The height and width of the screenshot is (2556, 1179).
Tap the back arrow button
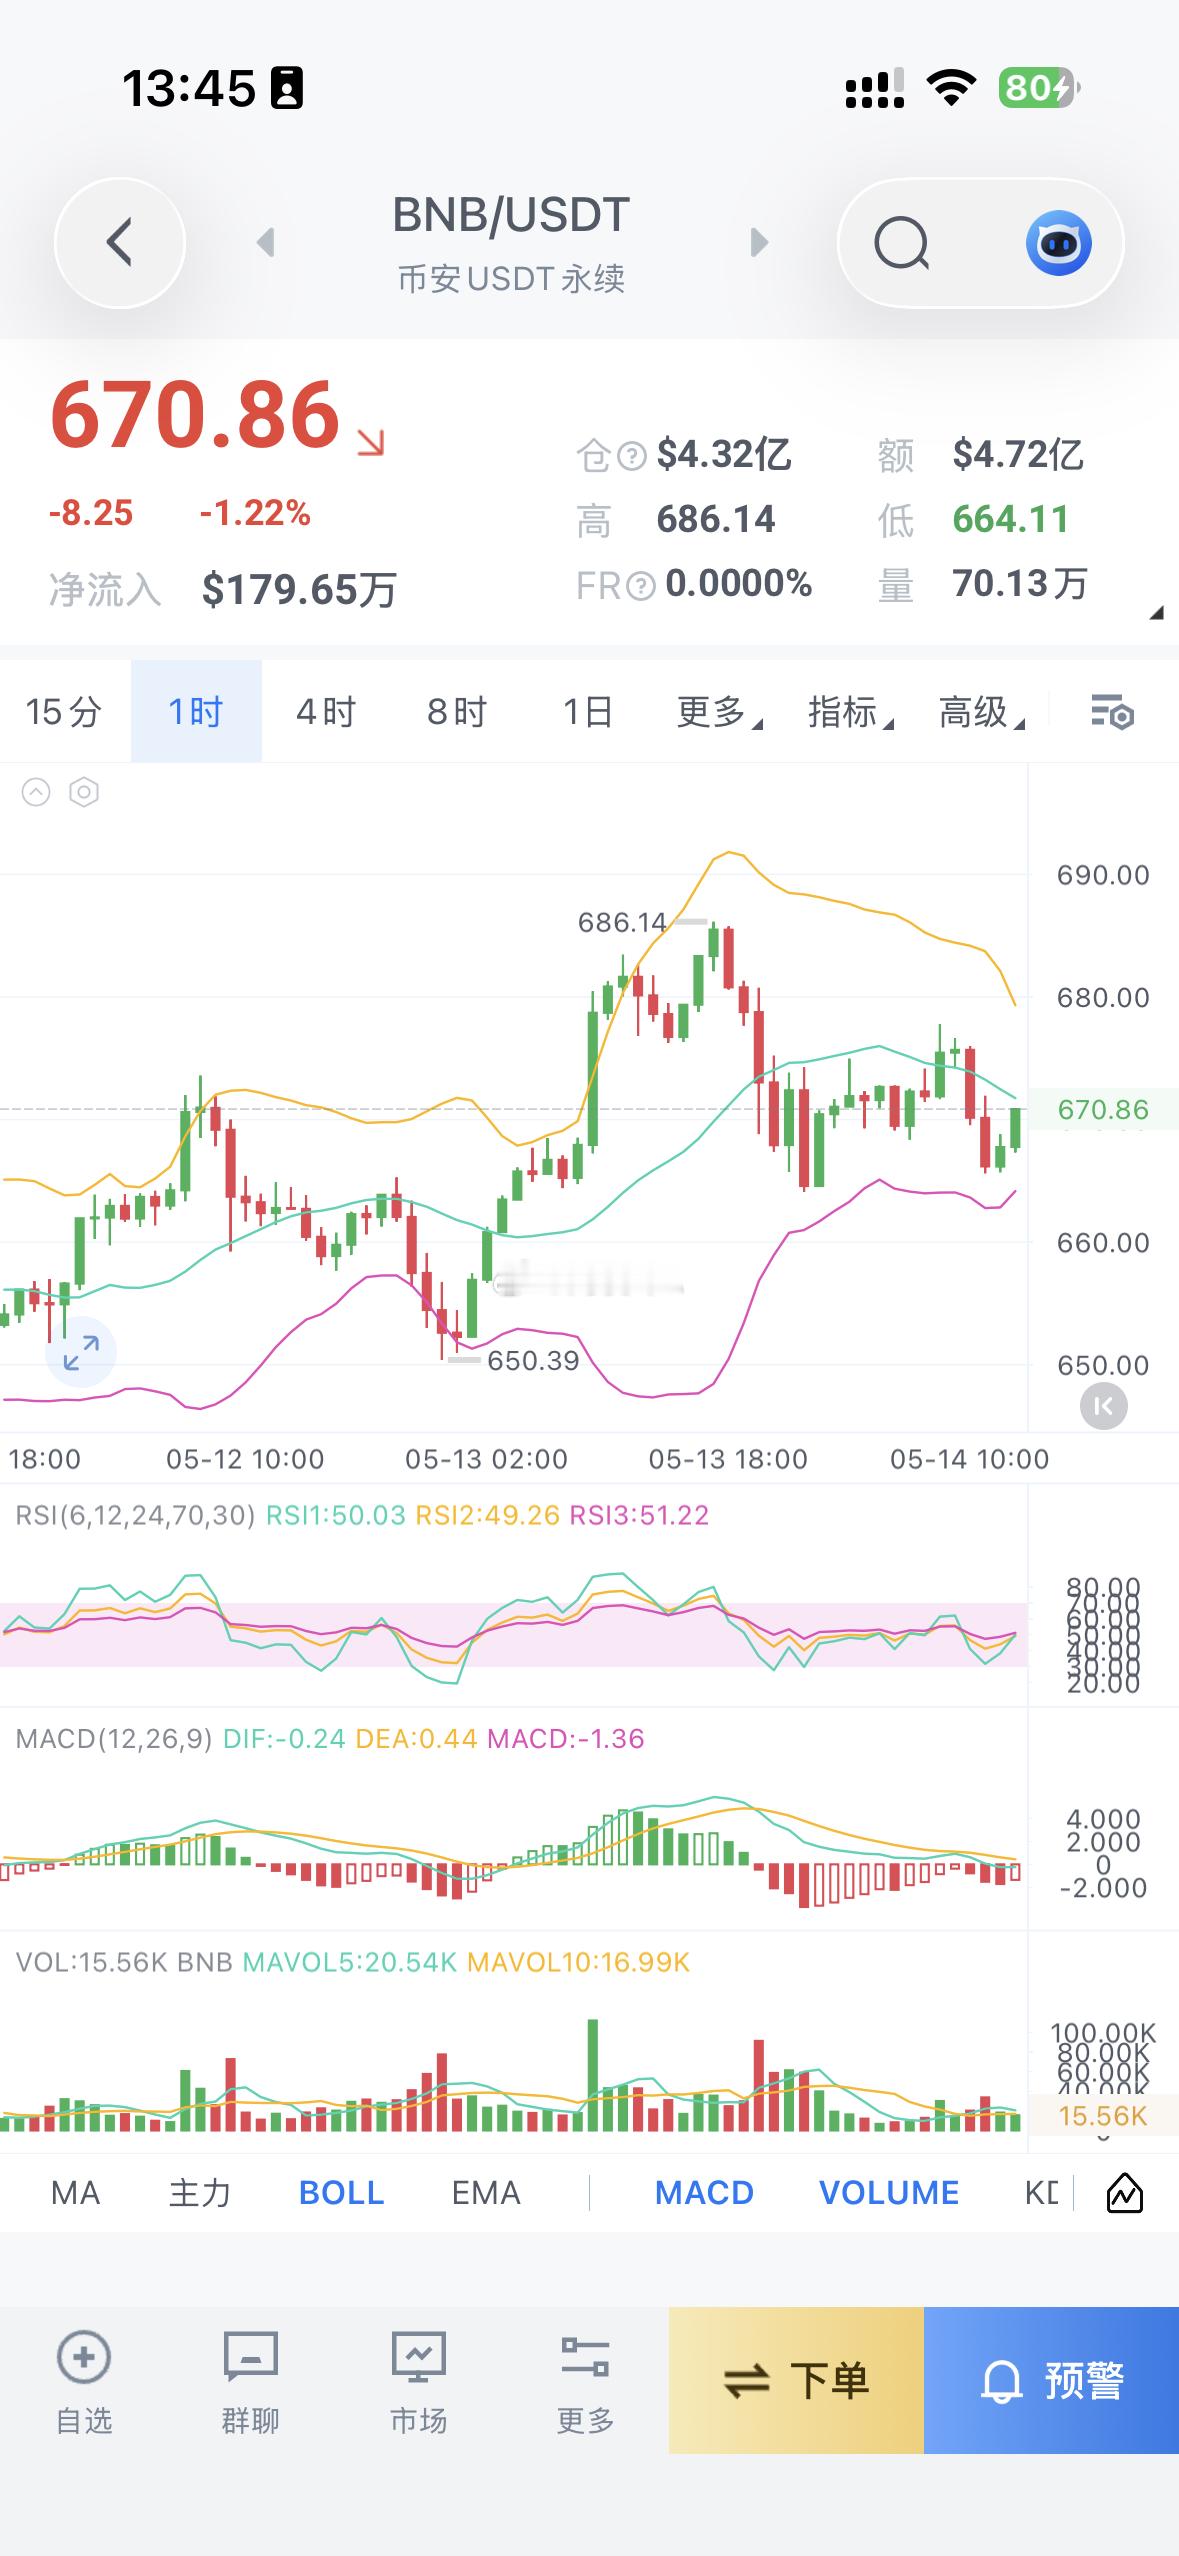tap(120, 243)
